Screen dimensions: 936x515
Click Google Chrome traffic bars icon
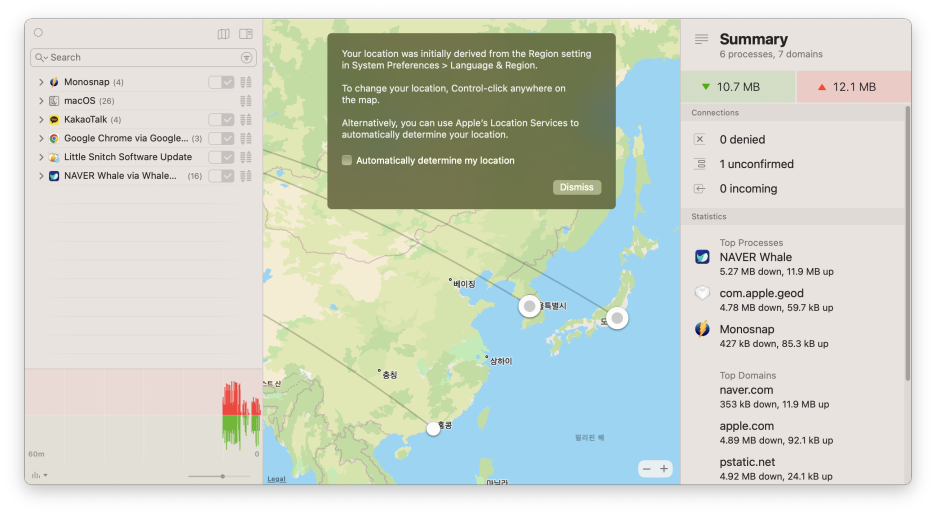point(245,138)
